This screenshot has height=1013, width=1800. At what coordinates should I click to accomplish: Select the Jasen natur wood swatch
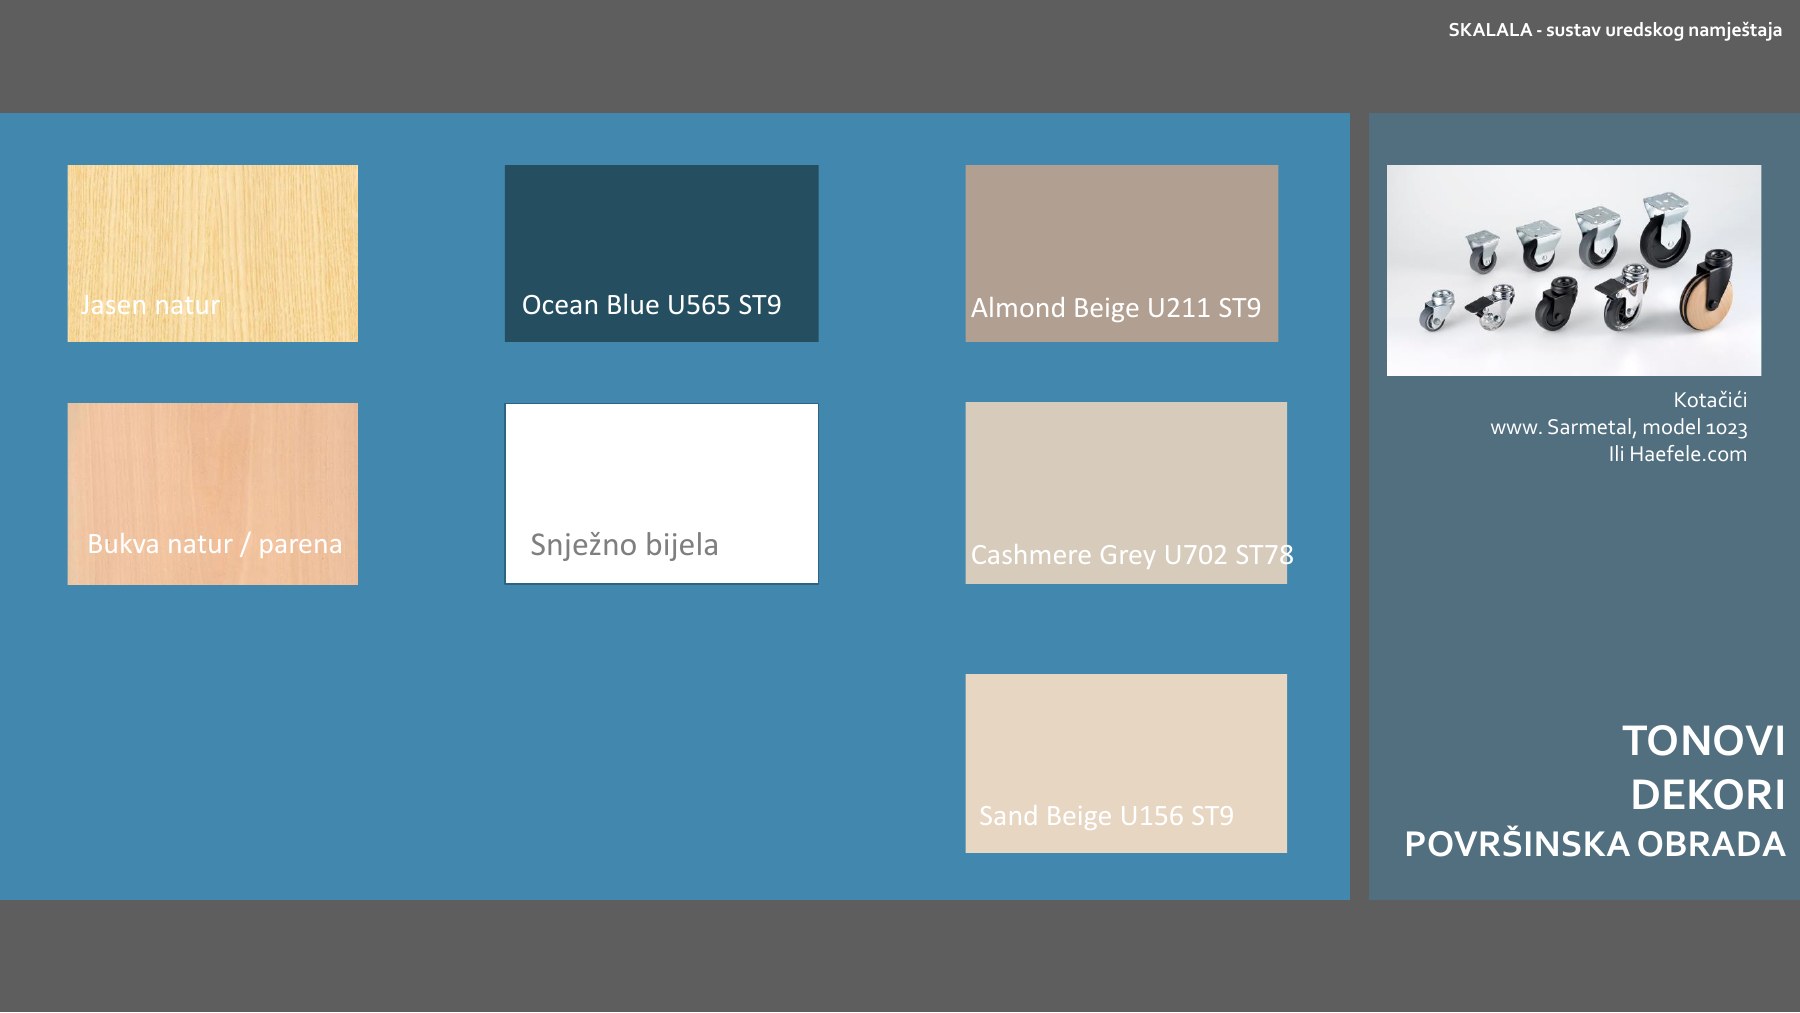point(212,253)
